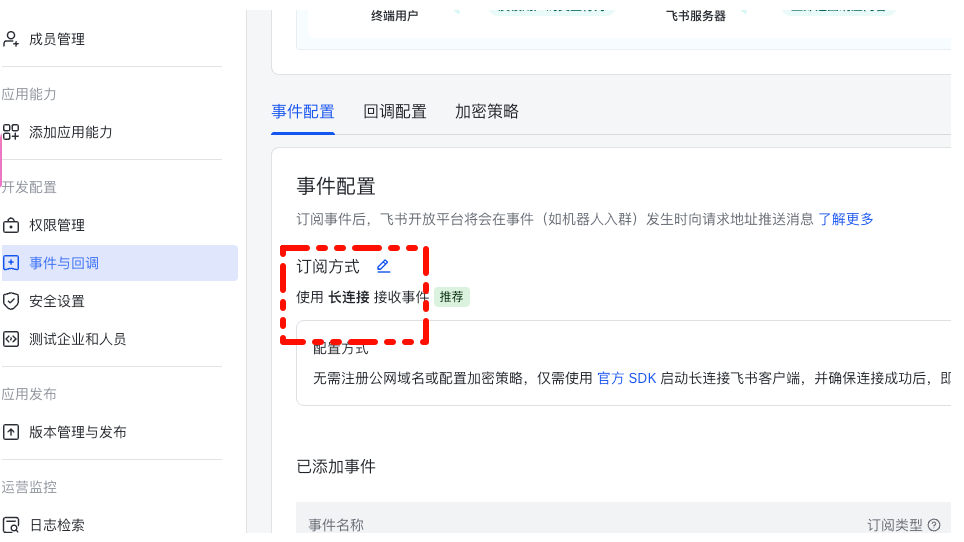Image resolution: width=964 pixels, height=542 pixels.
Task: Select 事件与回调 menu item
Action: [x=120, y=263]
